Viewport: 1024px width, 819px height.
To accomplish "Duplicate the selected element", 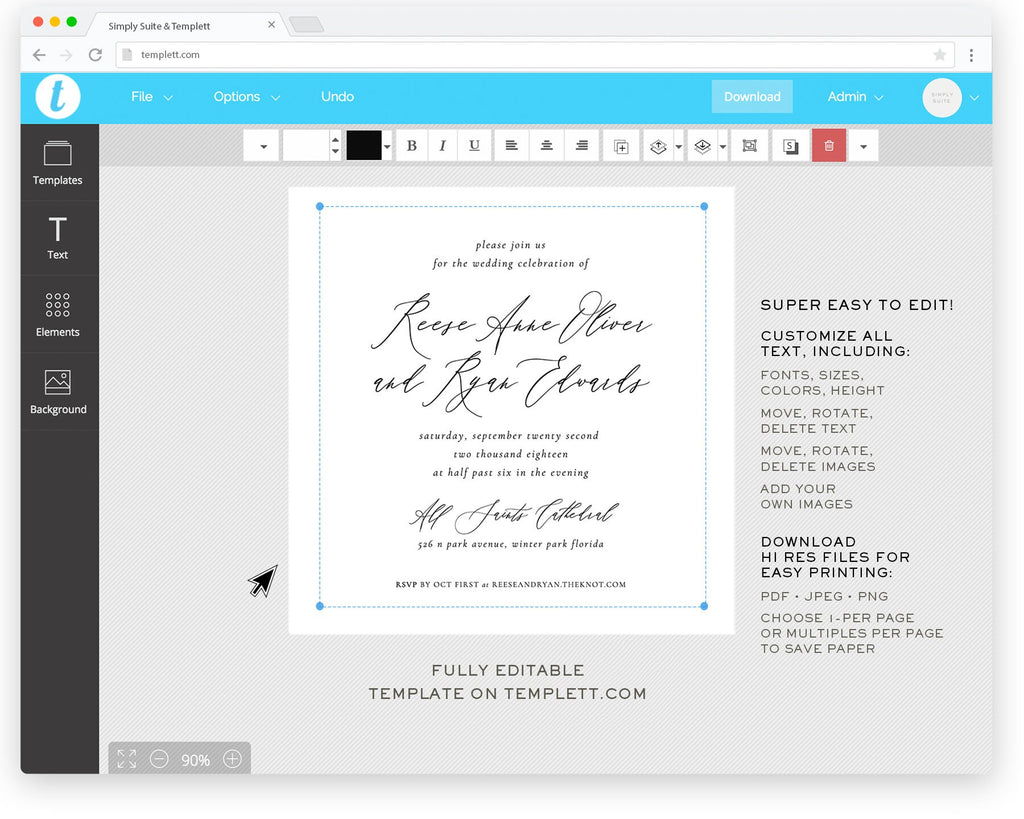I will pyautogui.click(x=621, y=146).
